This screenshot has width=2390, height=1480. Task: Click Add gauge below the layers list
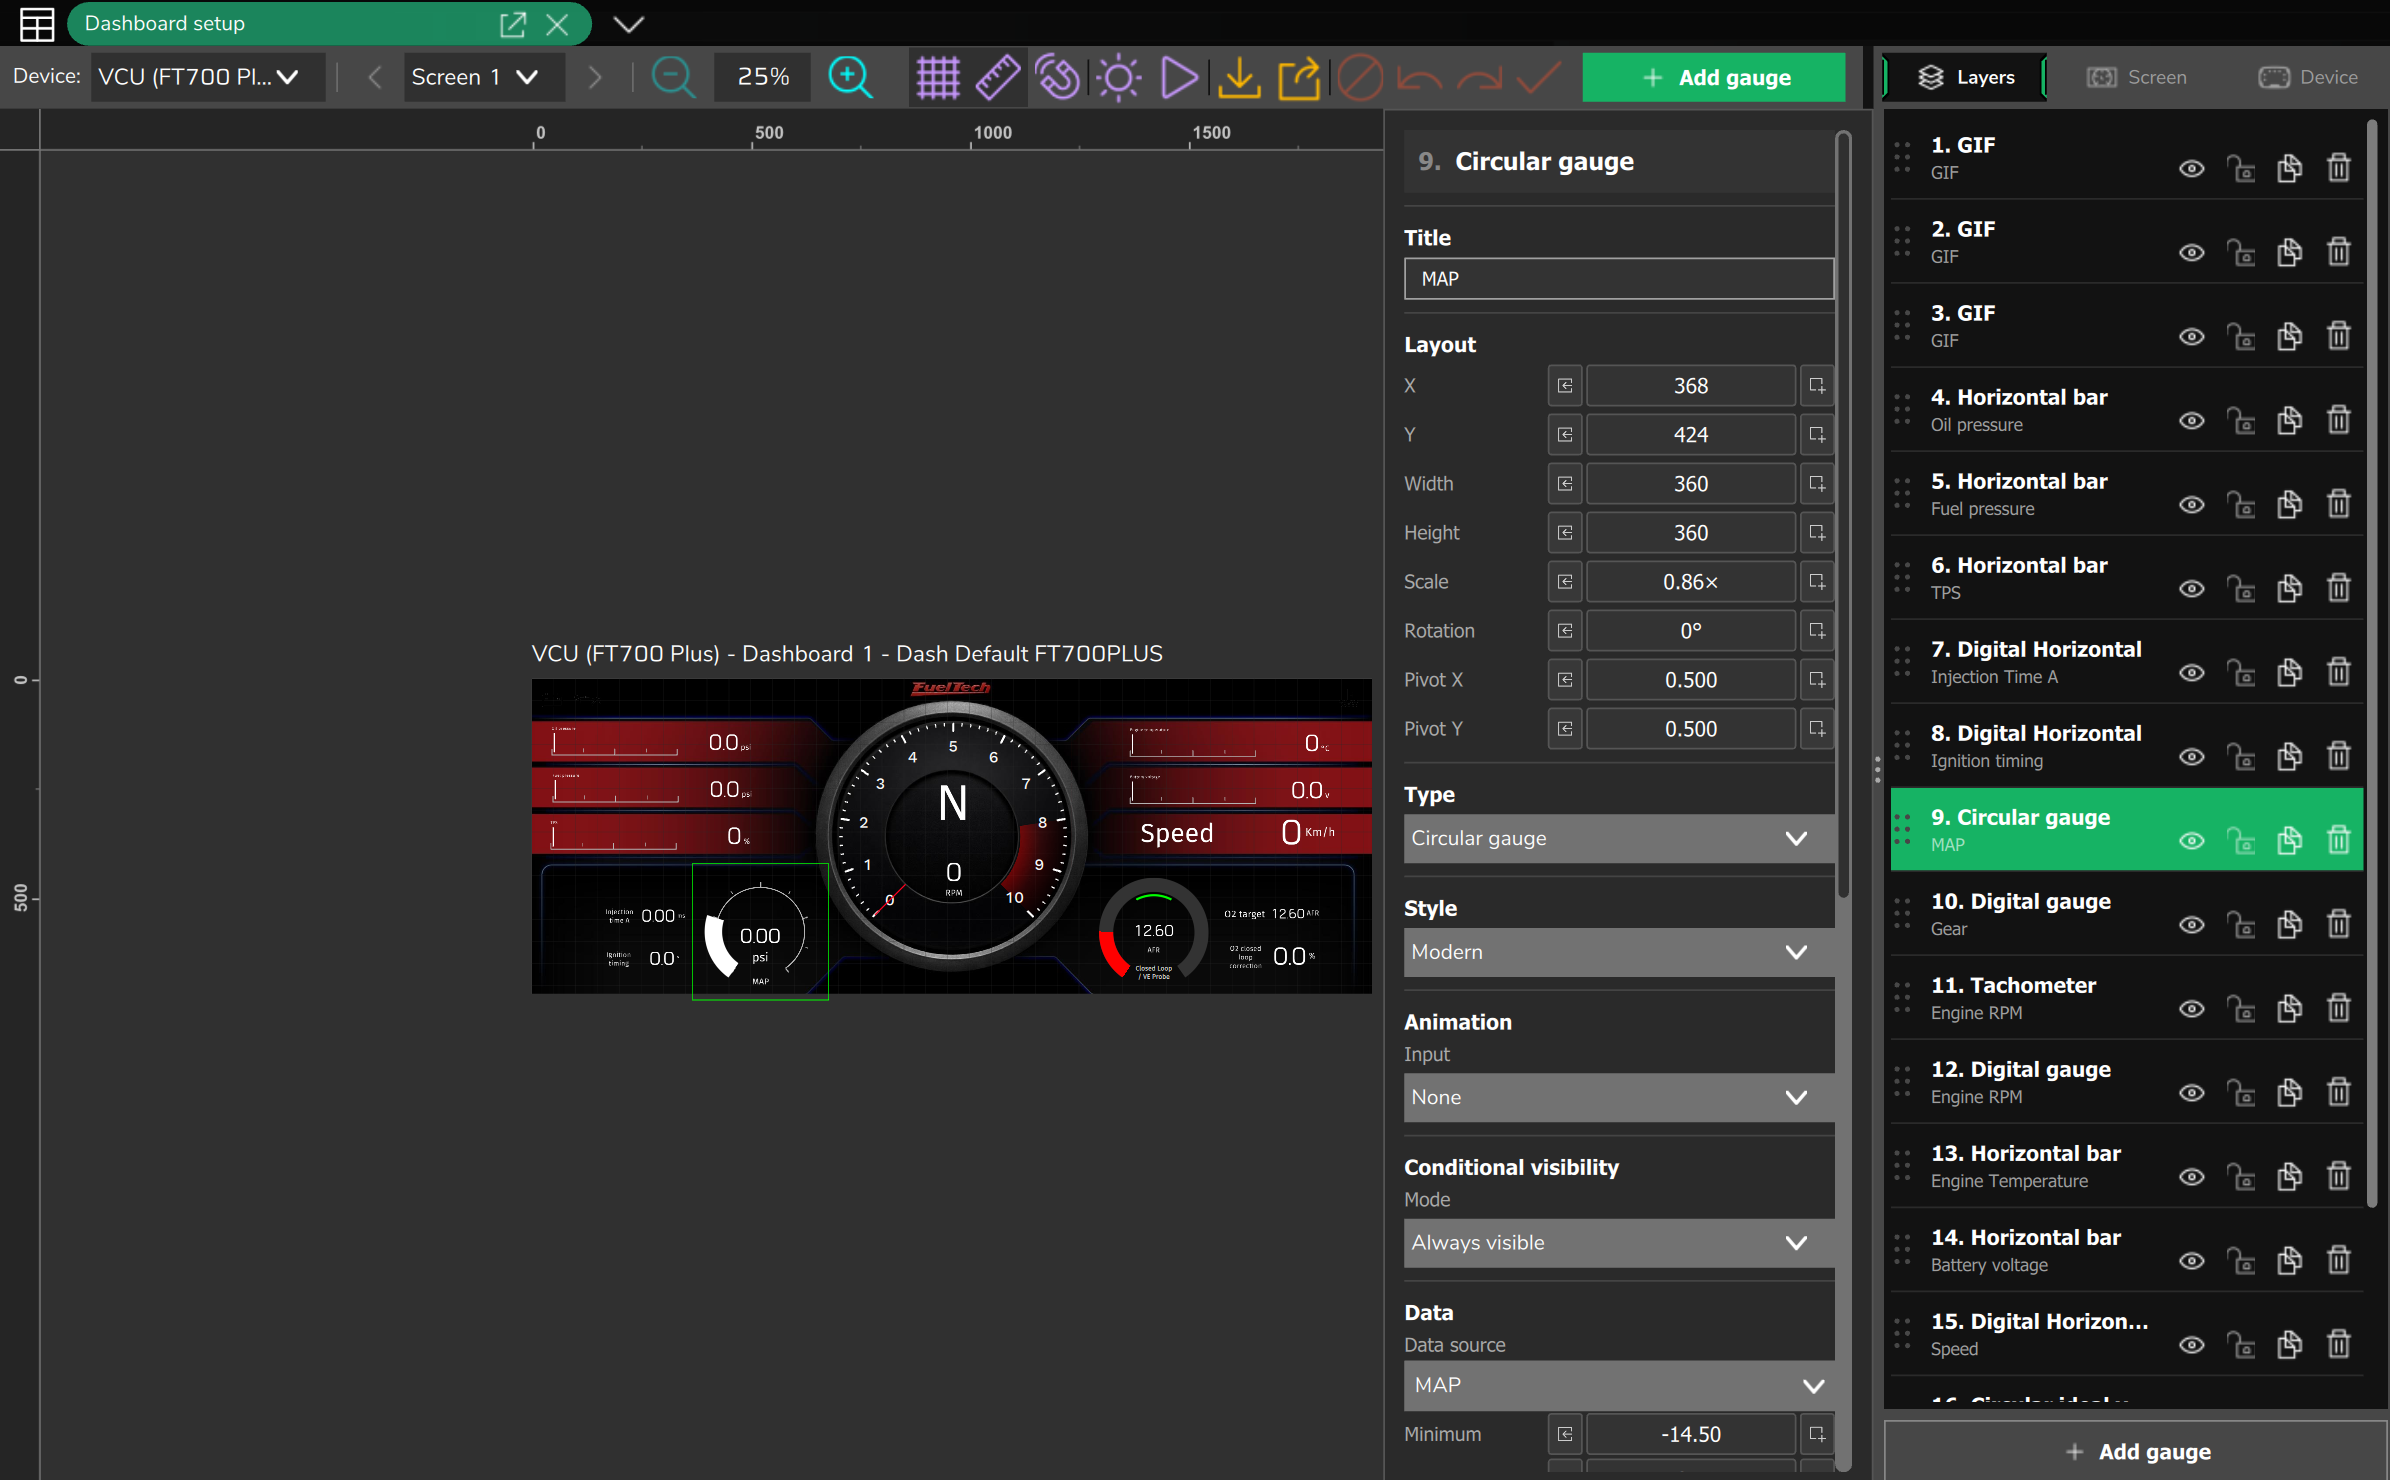click(2137, 1451)
